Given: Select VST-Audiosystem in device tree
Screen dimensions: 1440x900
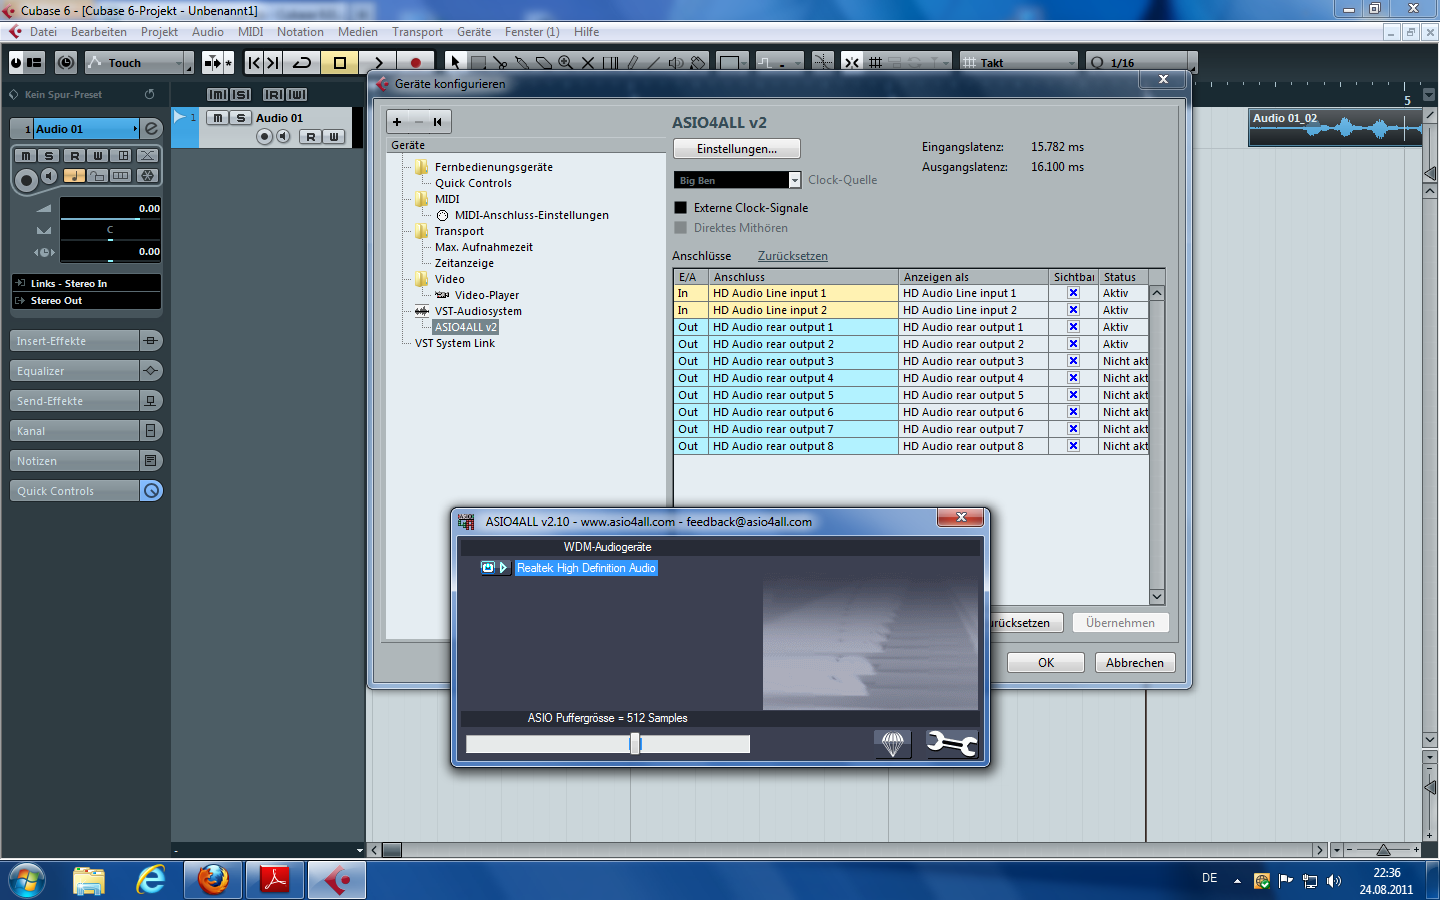Looking at the screenshot, I should click(478, 311).
